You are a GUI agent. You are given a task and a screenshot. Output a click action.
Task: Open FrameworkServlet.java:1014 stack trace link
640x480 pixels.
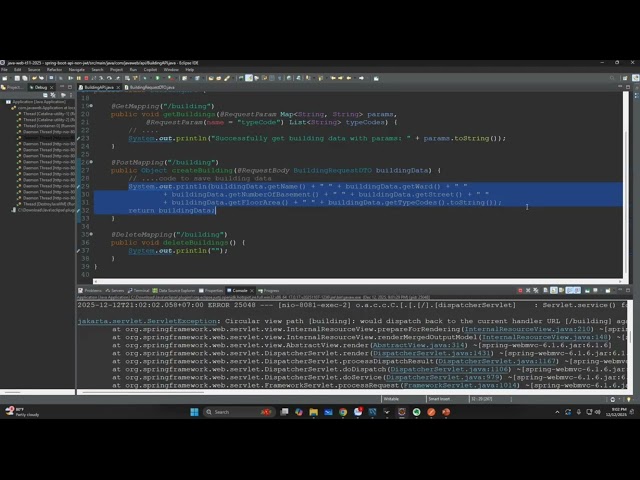coord(460,385)
